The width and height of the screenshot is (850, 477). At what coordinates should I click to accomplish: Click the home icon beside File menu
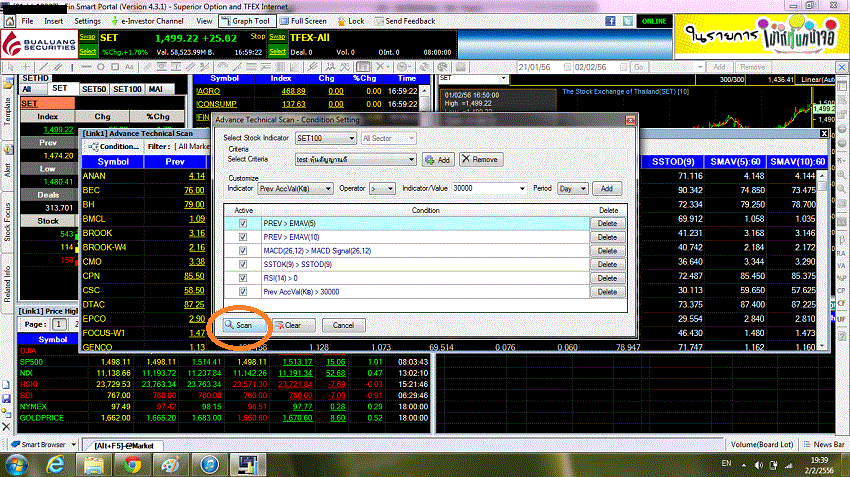9,21
